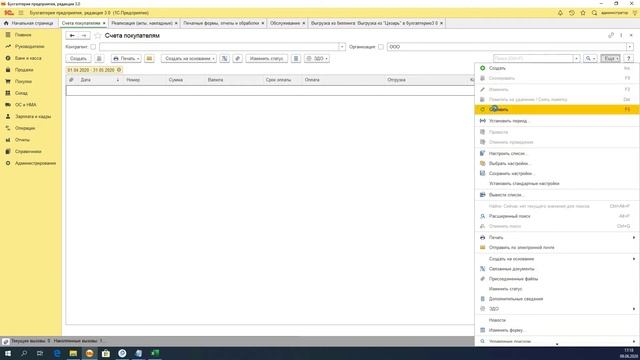
Task: Click the additional info icon before ЭДО
Action: coord(296,59)
